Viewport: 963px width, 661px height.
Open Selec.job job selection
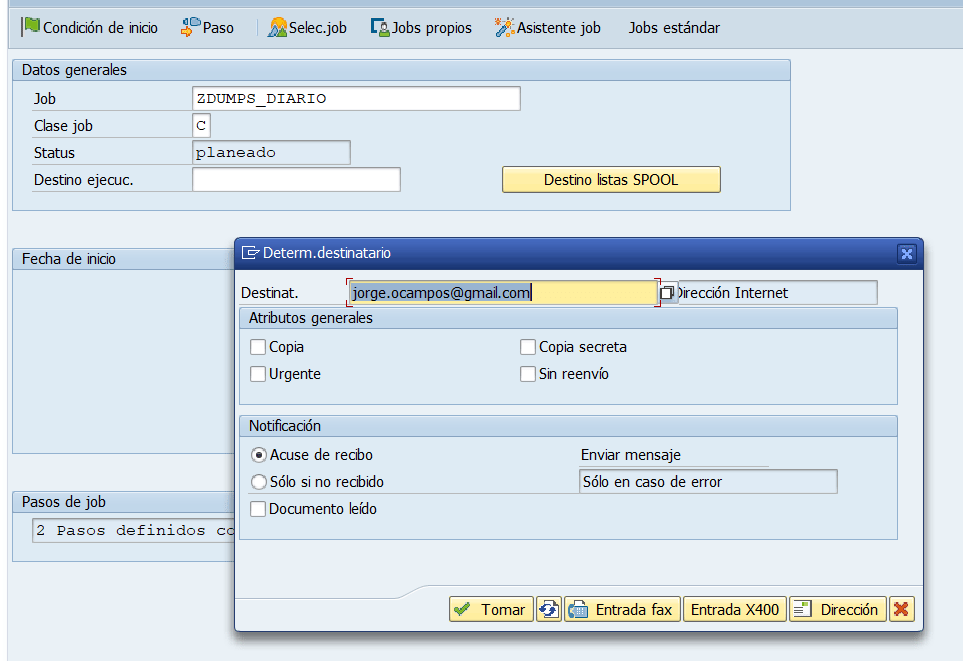[x=307, y=28]
